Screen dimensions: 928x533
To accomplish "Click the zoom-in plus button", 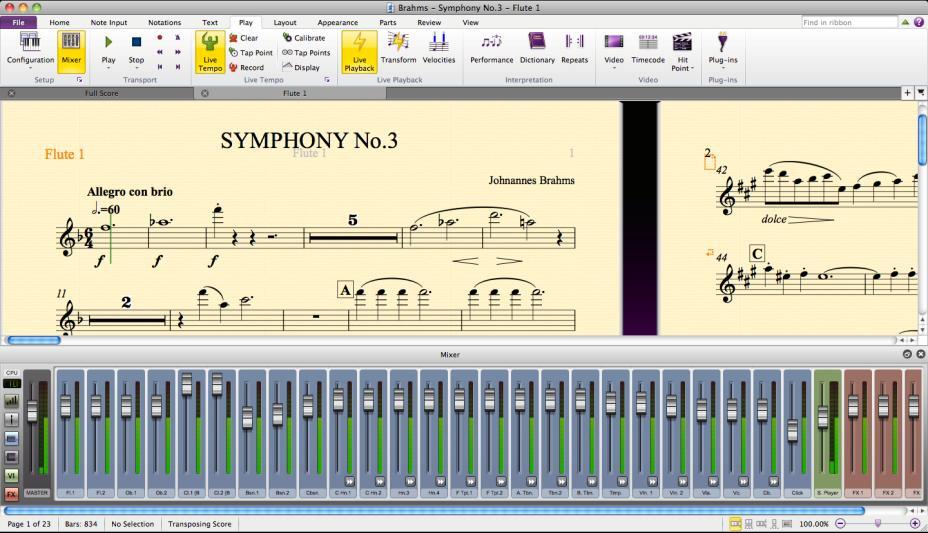I will click(x=915, y=524).
